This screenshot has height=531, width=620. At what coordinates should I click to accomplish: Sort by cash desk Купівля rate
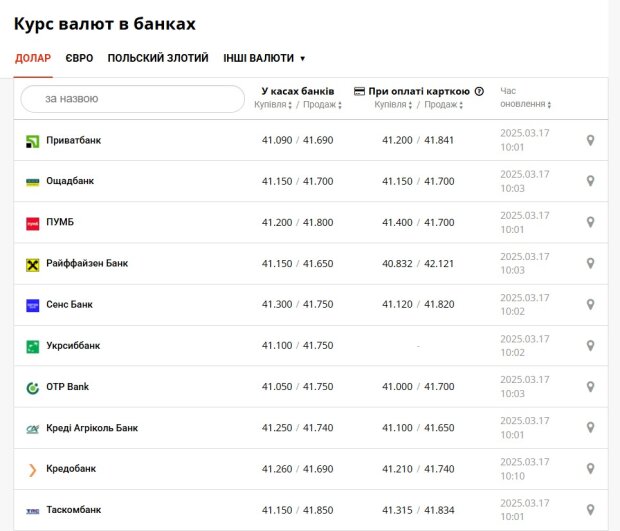273,105
